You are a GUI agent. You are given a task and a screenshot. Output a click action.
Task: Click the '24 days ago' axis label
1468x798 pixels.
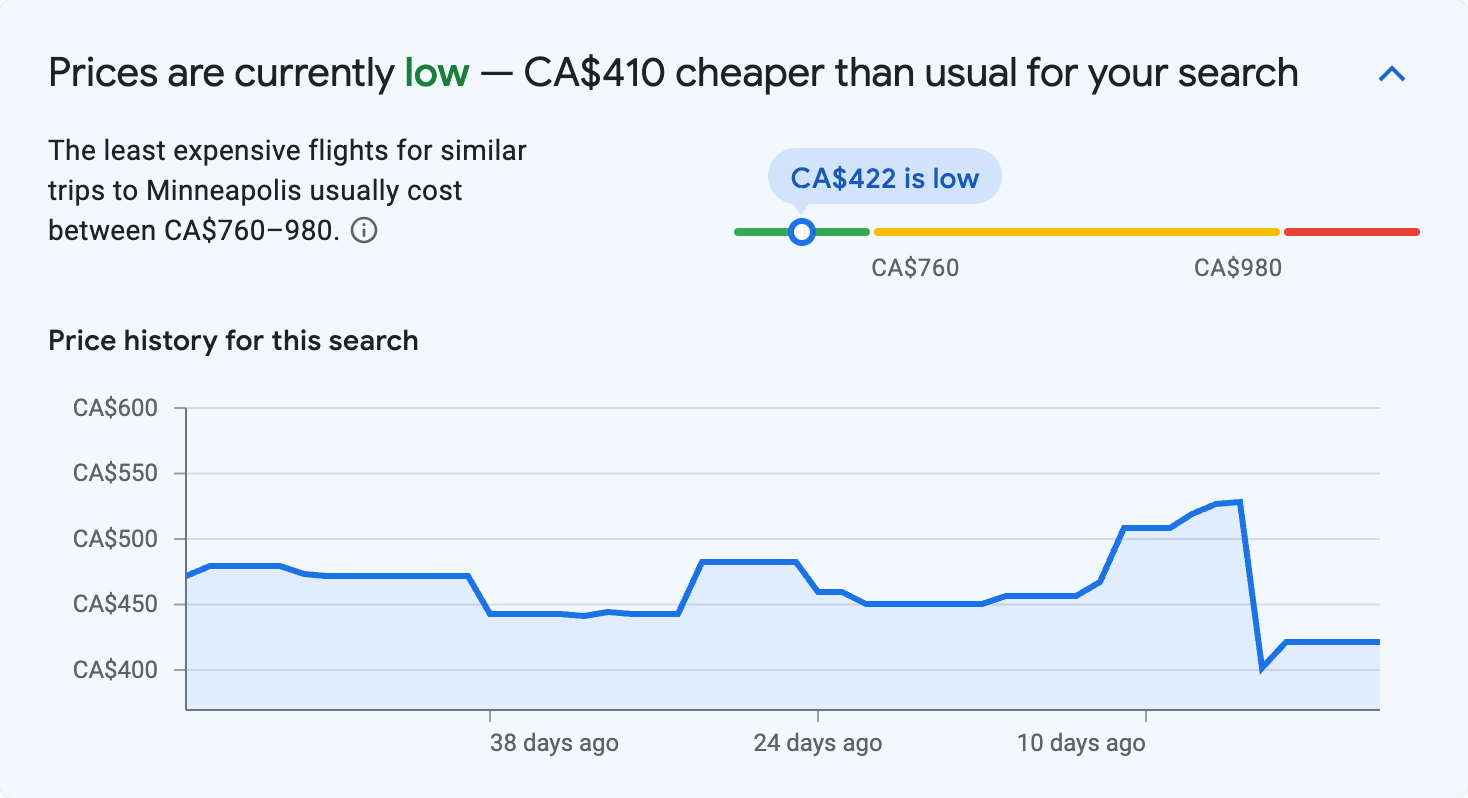(818, 743)
